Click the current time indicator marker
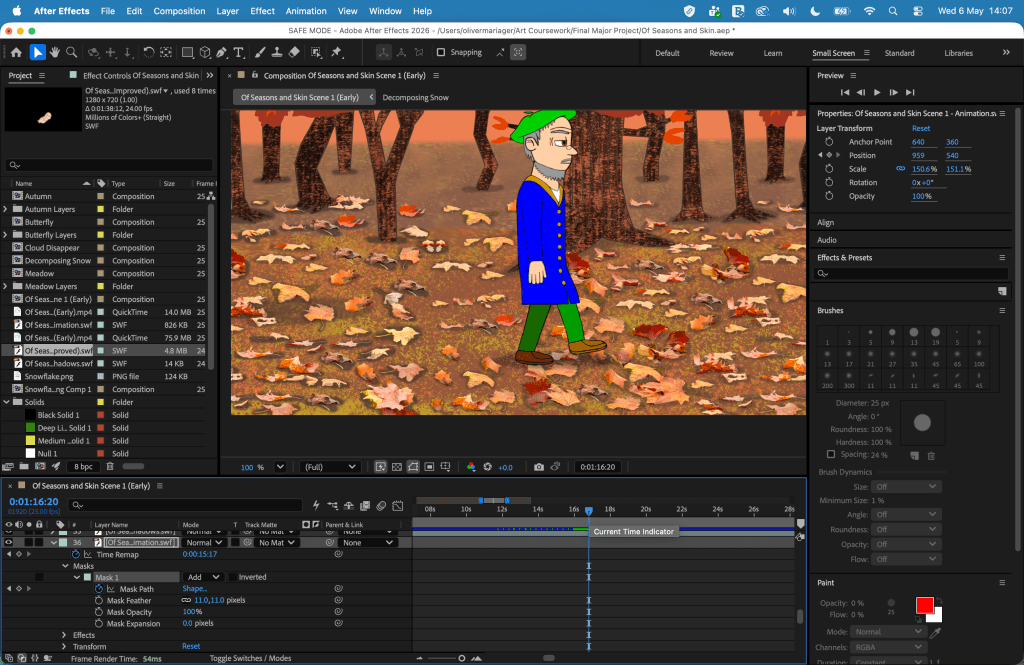1024x665 pixels. [588, 511]
